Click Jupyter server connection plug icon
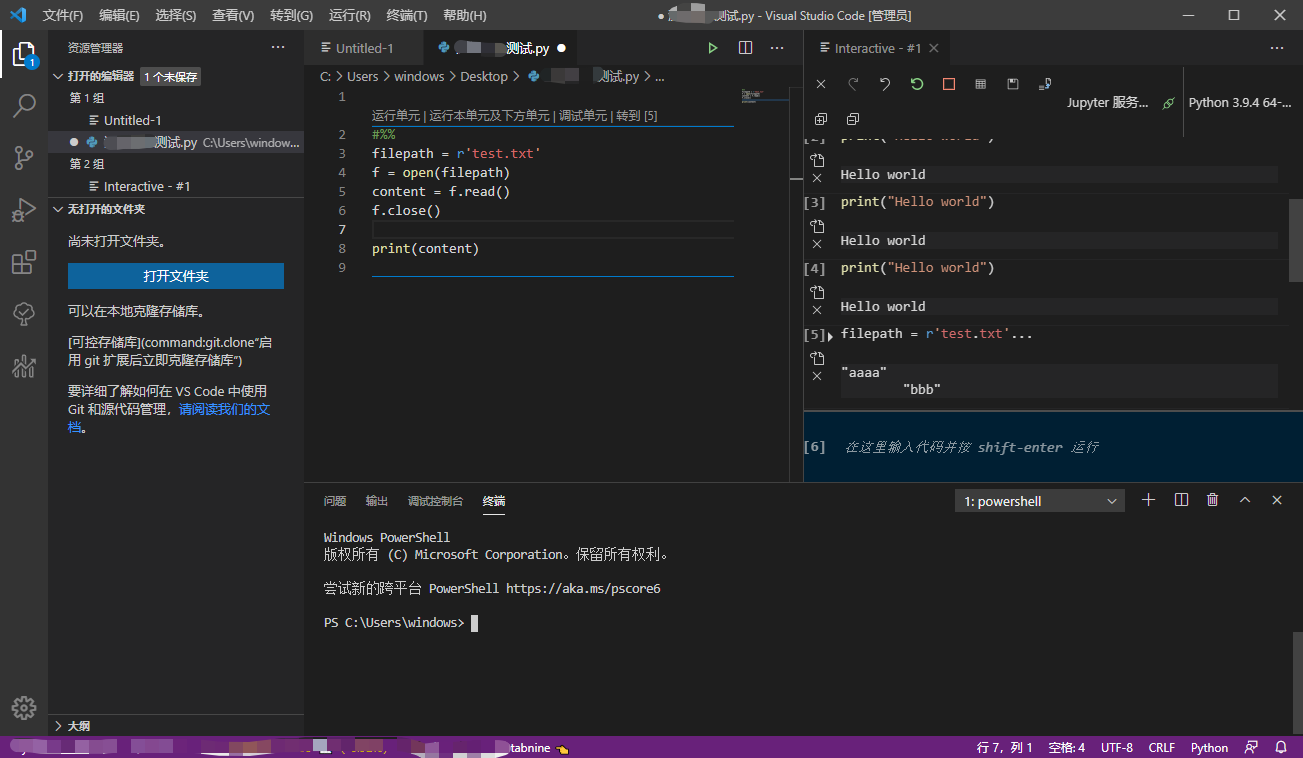The image size is (1303, 758). coord(1168,103)
